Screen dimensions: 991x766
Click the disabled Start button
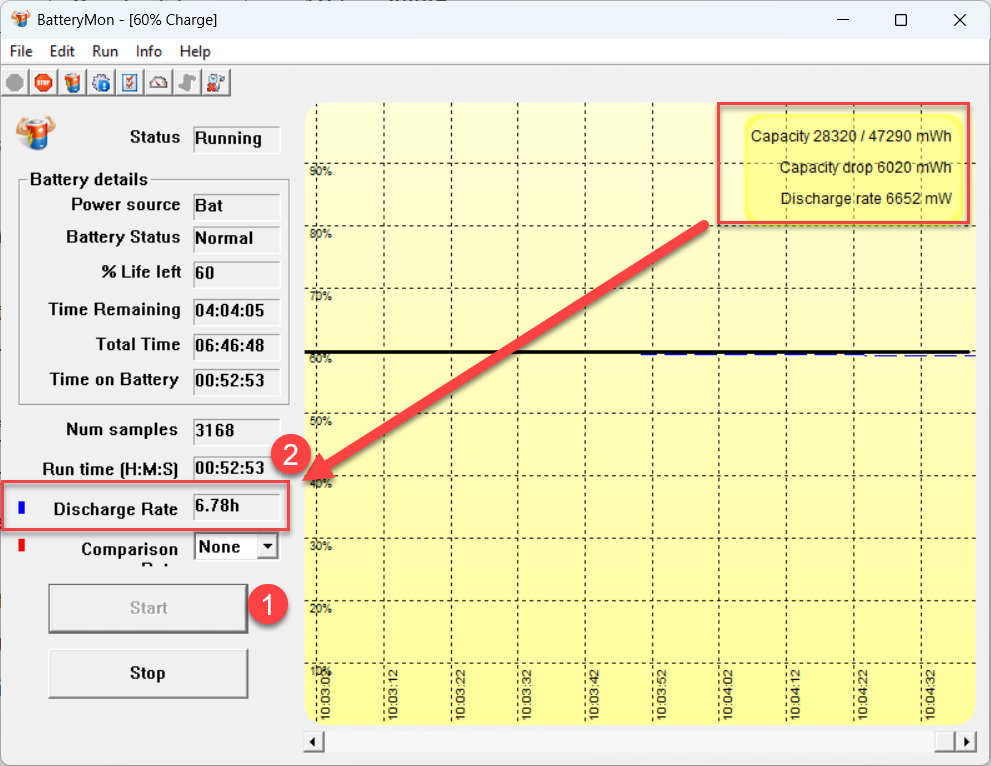tap(148, 608)
